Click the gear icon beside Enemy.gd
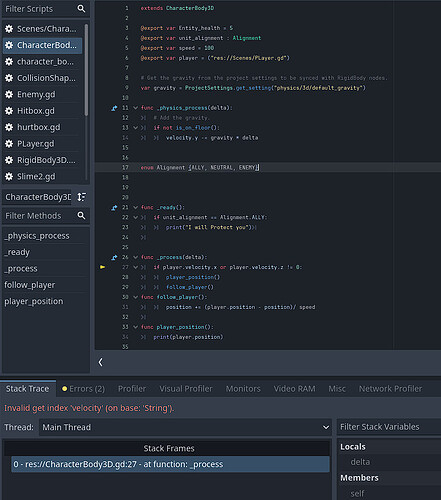 (9, 94)
